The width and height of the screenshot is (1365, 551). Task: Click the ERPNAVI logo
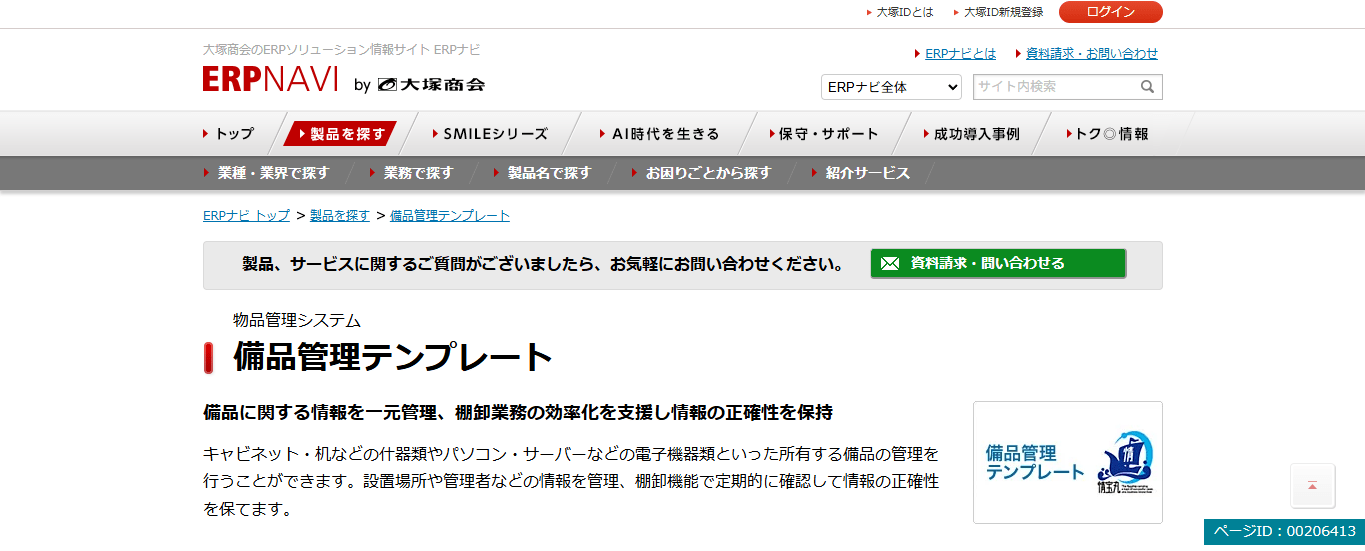click(x=271, y=80)
